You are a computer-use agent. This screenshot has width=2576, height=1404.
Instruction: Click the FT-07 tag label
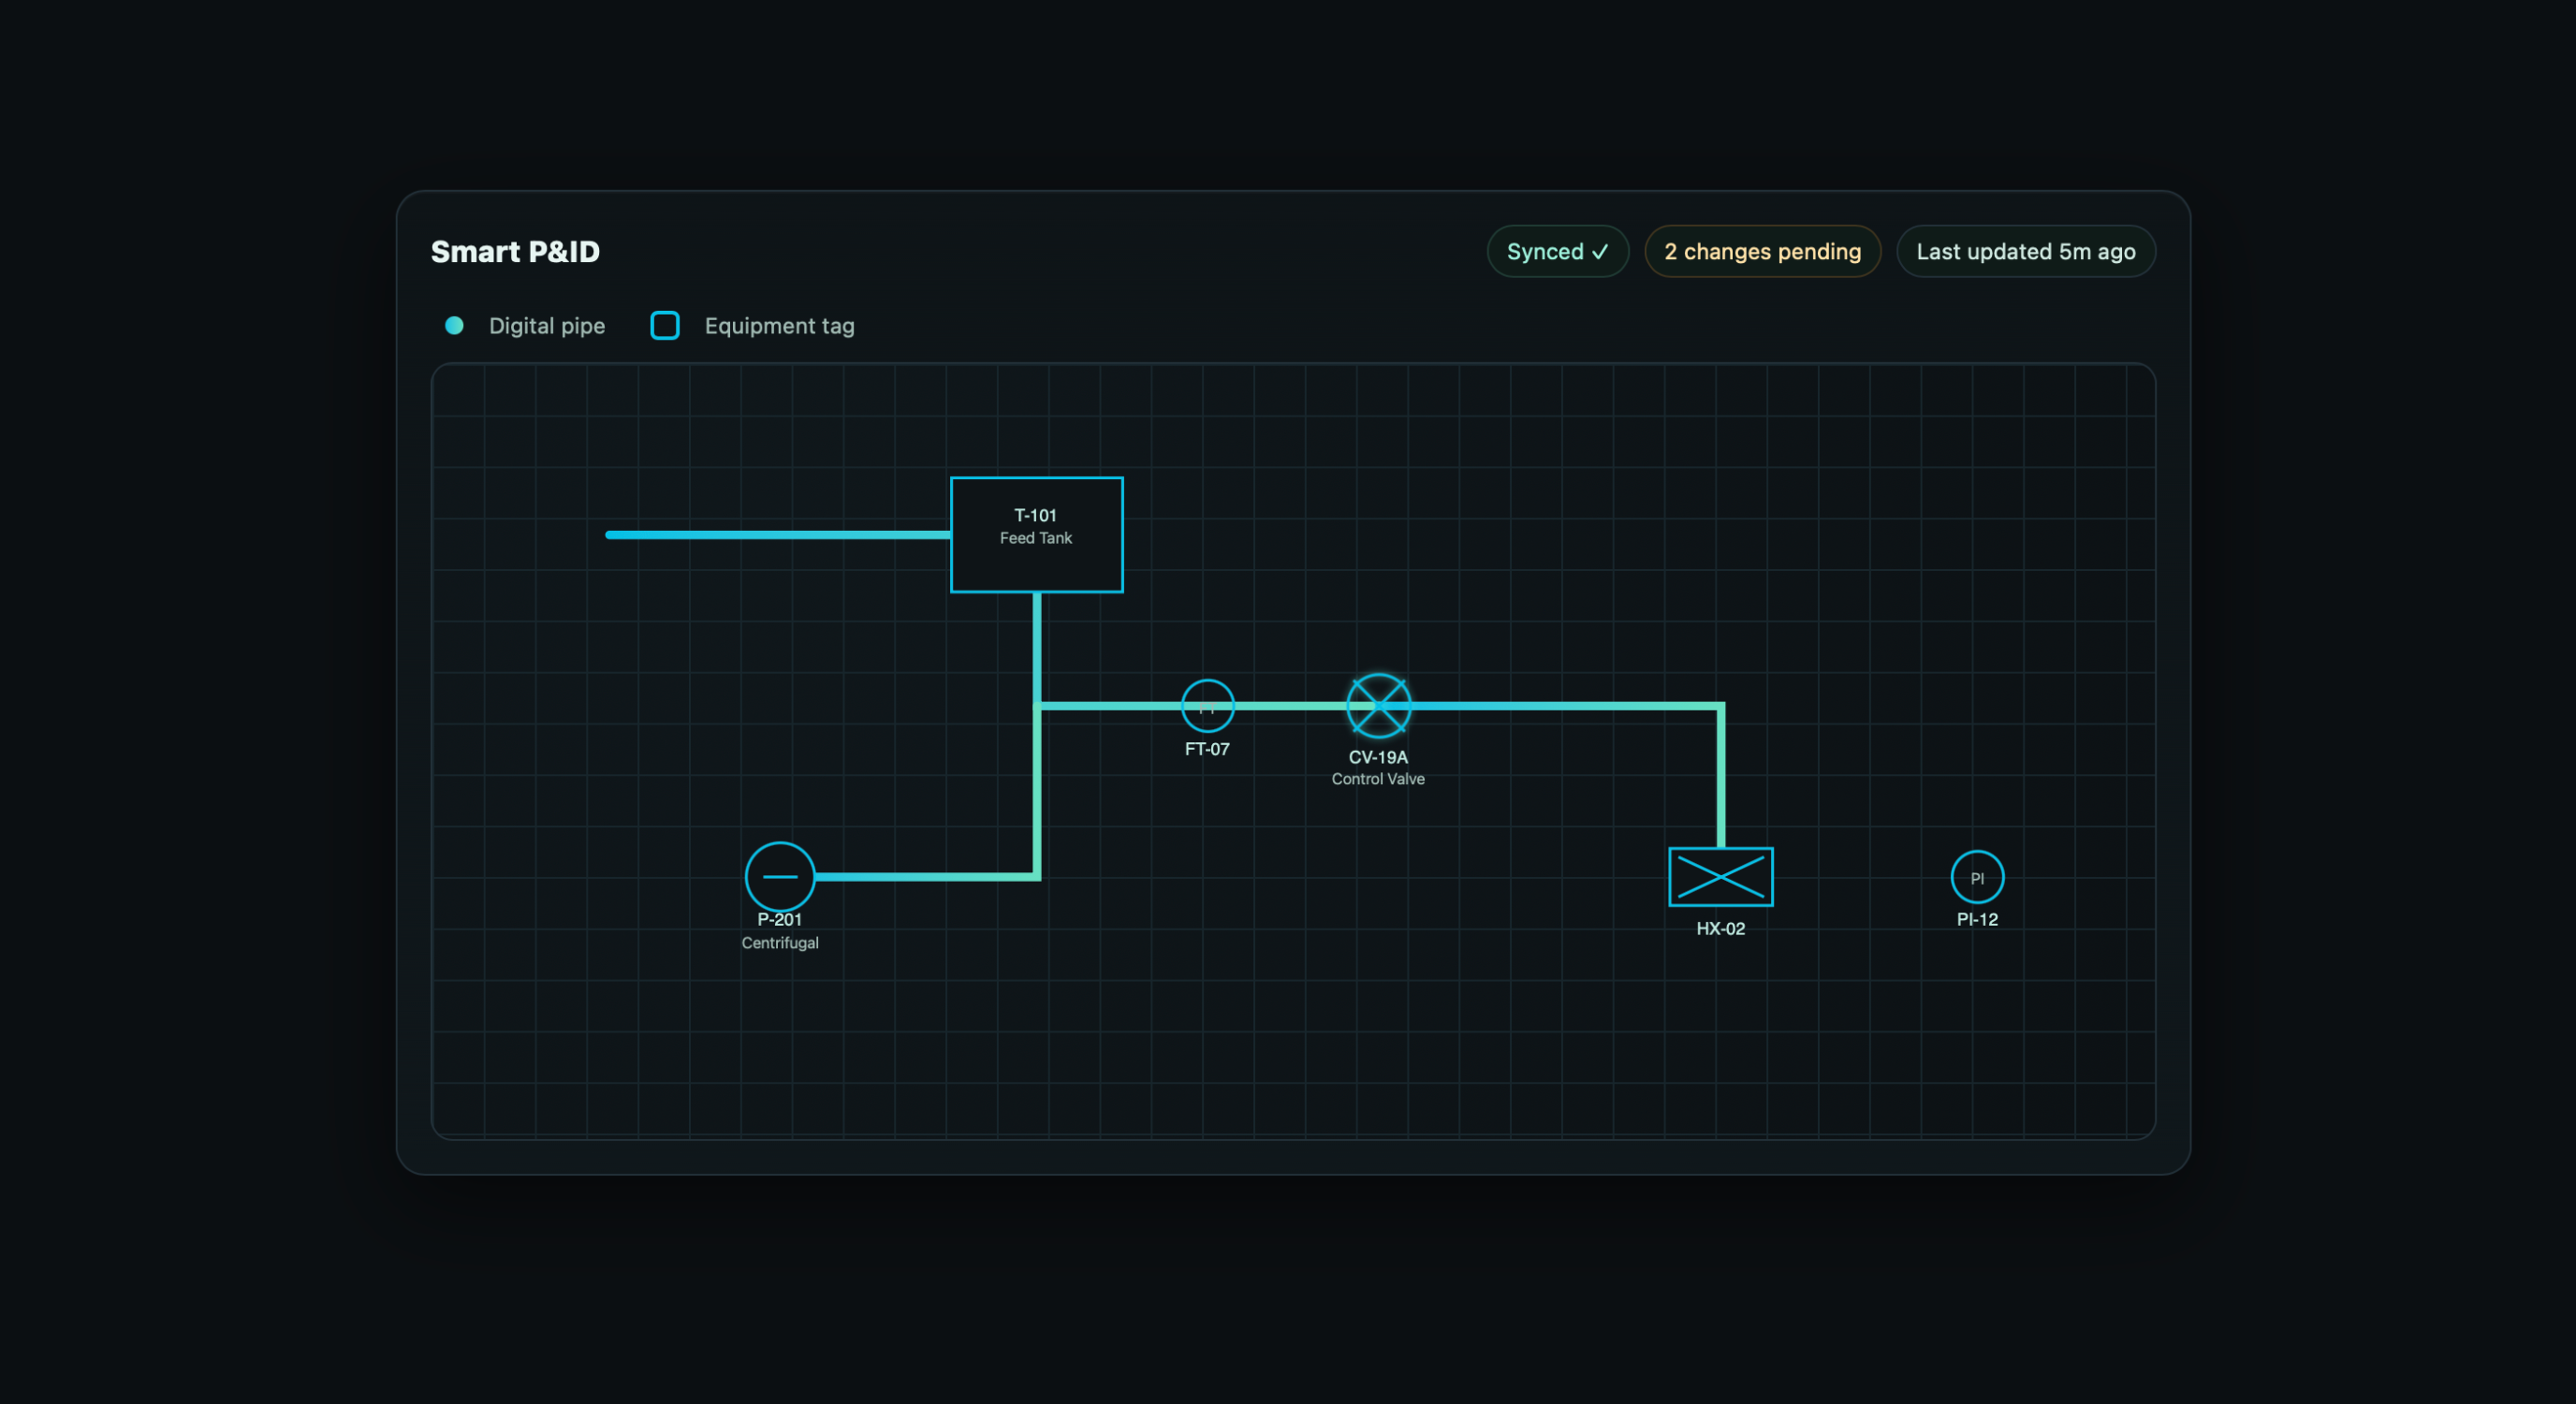point(1207,749)
